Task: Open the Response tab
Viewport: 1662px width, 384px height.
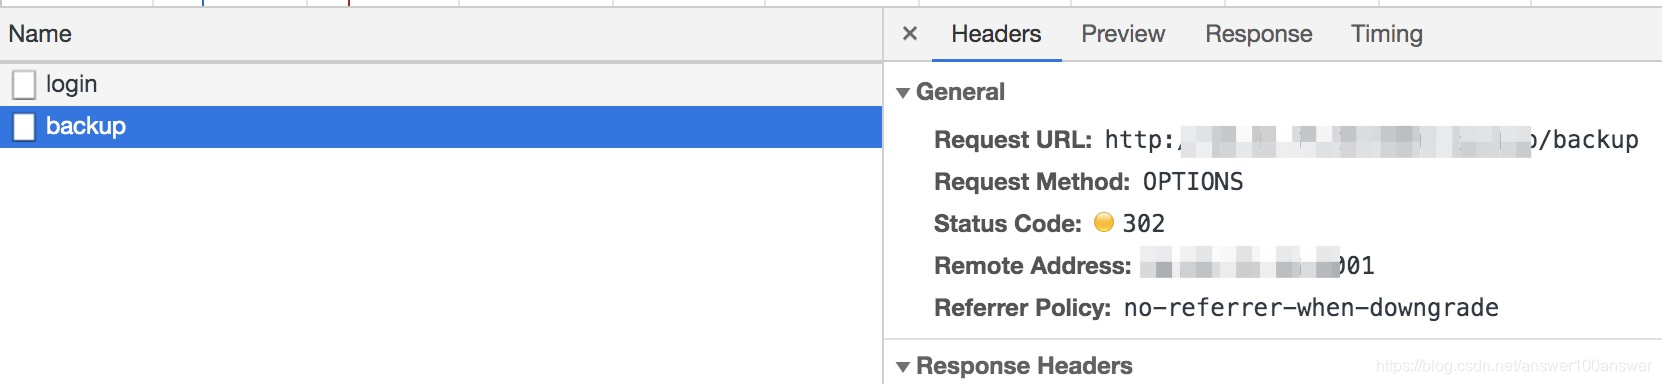Action: point(1258,34)
